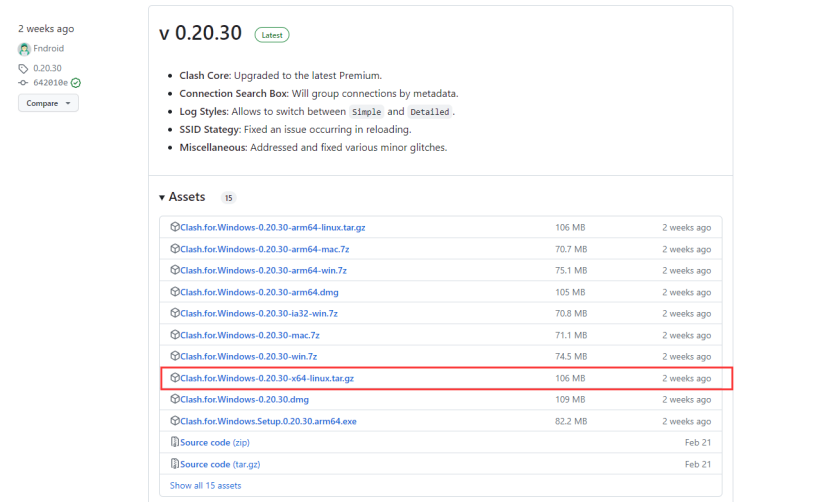
Task: Click Feb 21 date for Source code (tar.gz)
Action: 698,465
